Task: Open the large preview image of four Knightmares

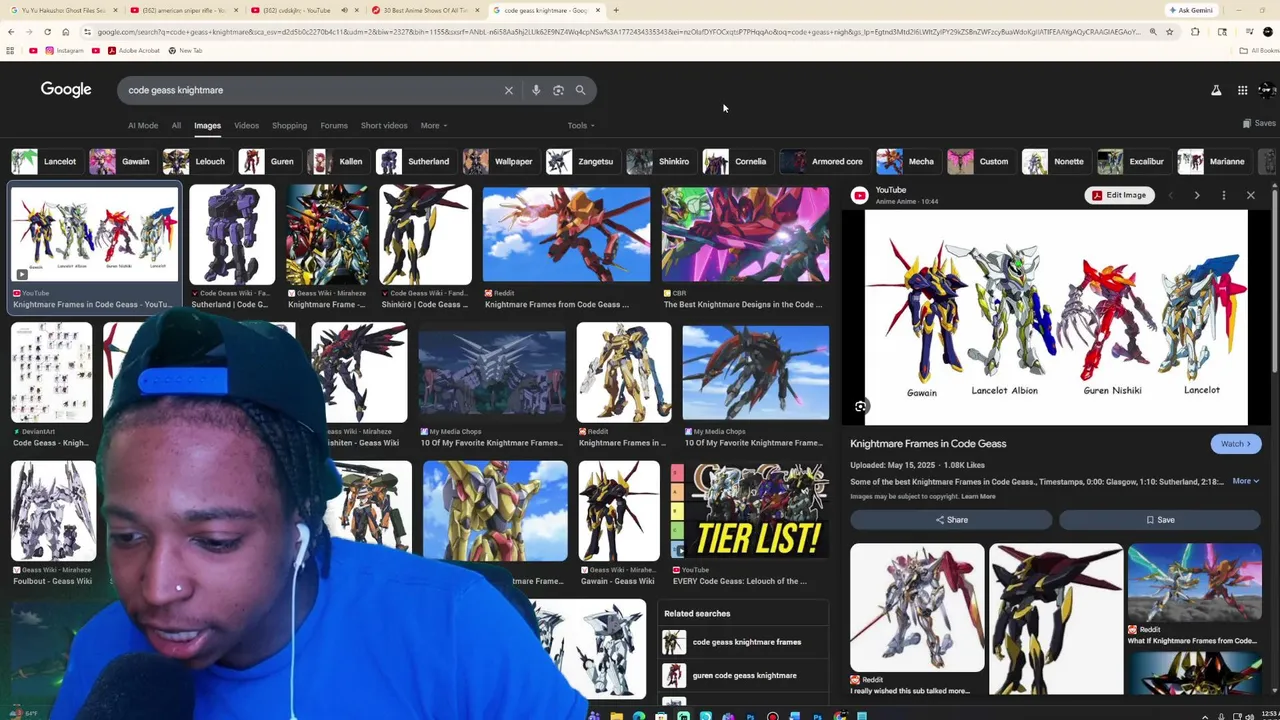Action: pyautogui.click(x=1056, y=317)
